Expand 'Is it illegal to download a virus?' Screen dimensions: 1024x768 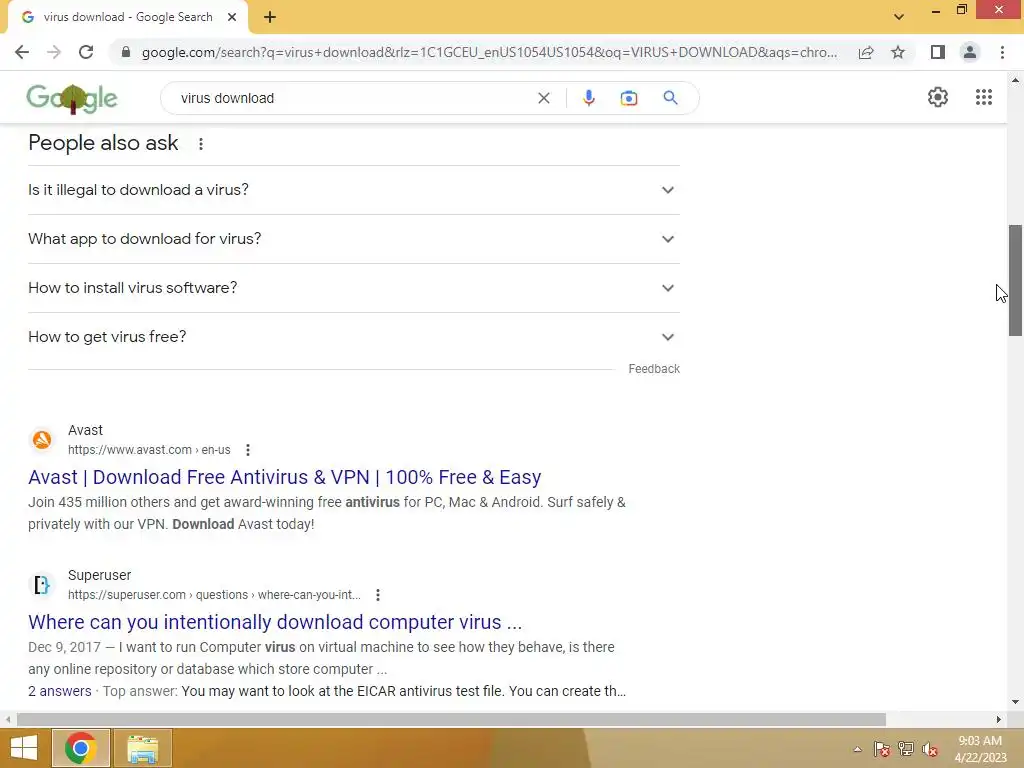tap(354, 190)
